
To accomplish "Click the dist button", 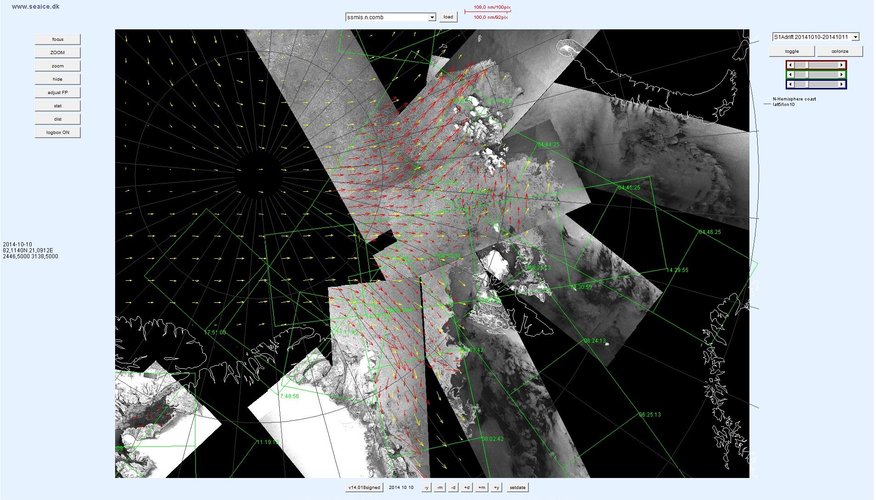I will [58, 119].
